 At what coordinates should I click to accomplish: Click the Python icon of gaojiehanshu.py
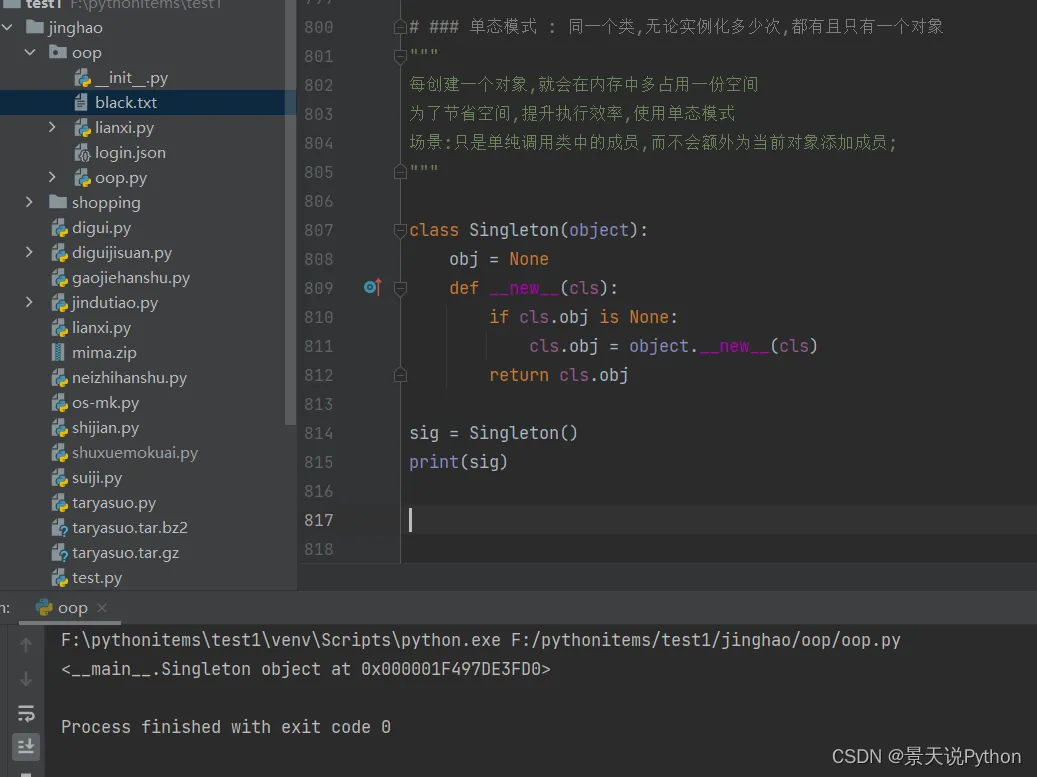[59, 278]
